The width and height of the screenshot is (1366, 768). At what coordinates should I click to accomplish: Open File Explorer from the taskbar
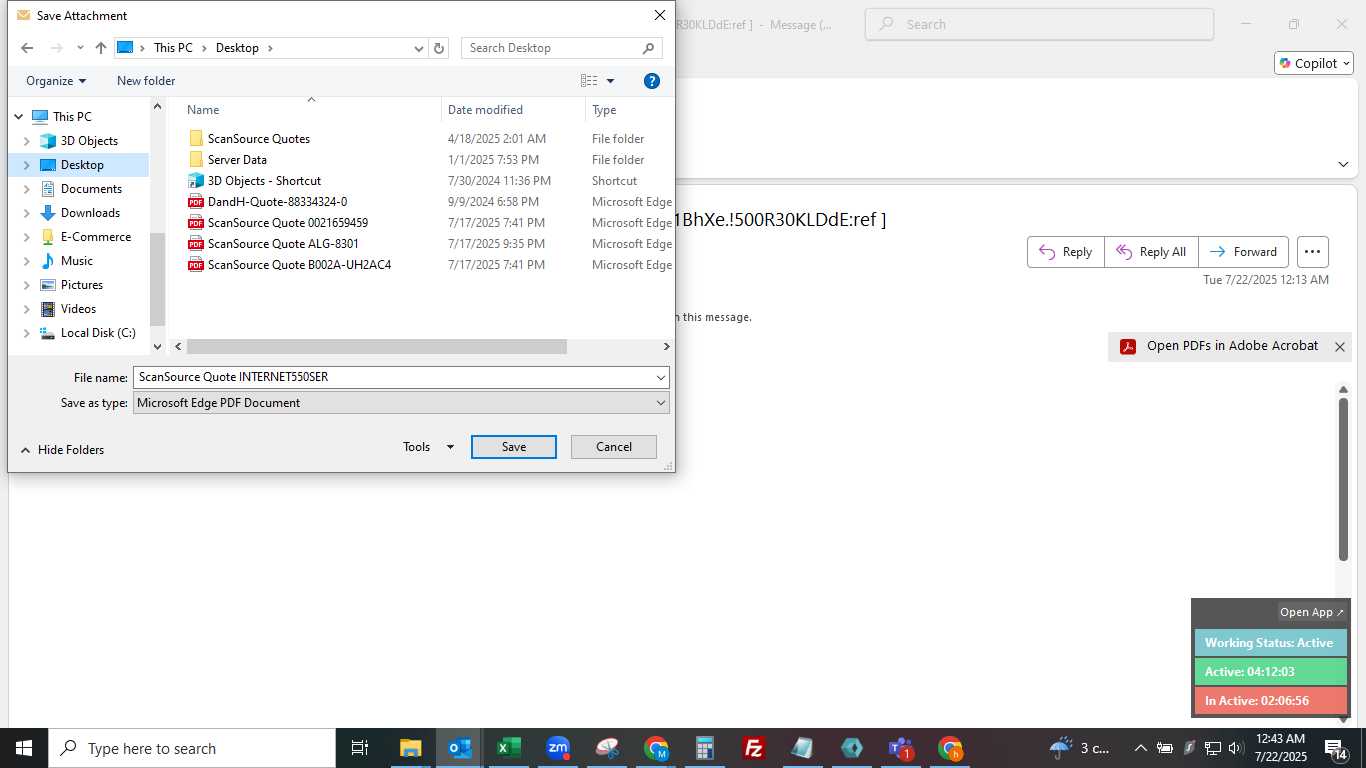pos(411,748)
